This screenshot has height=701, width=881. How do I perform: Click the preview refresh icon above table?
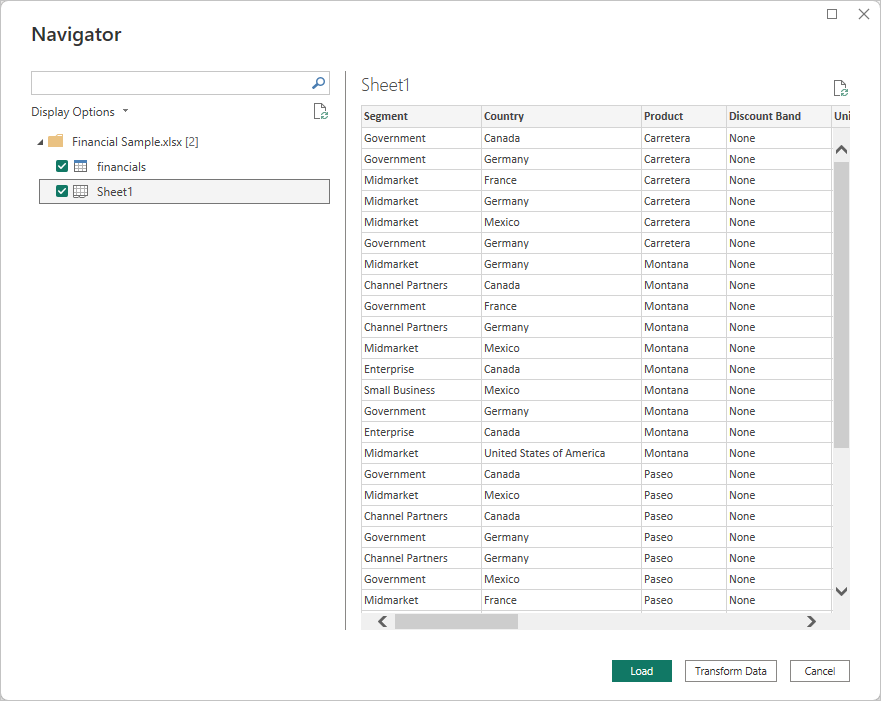coord(840,88)
